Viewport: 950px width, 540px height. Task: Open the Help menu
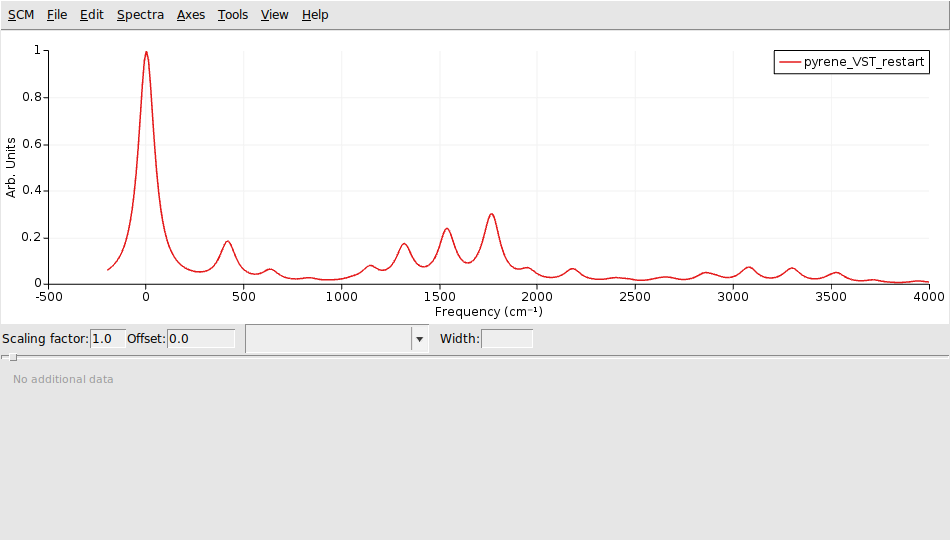[315, 15]
